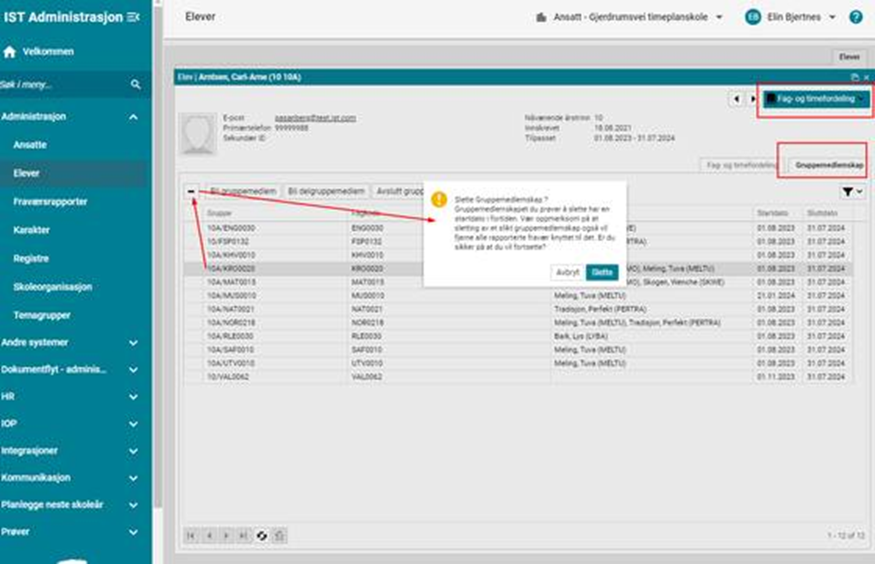Collapse the sidebar menu with hamburger icon
The height and width of the screenshot is (564, 875).
coord(134,17)
